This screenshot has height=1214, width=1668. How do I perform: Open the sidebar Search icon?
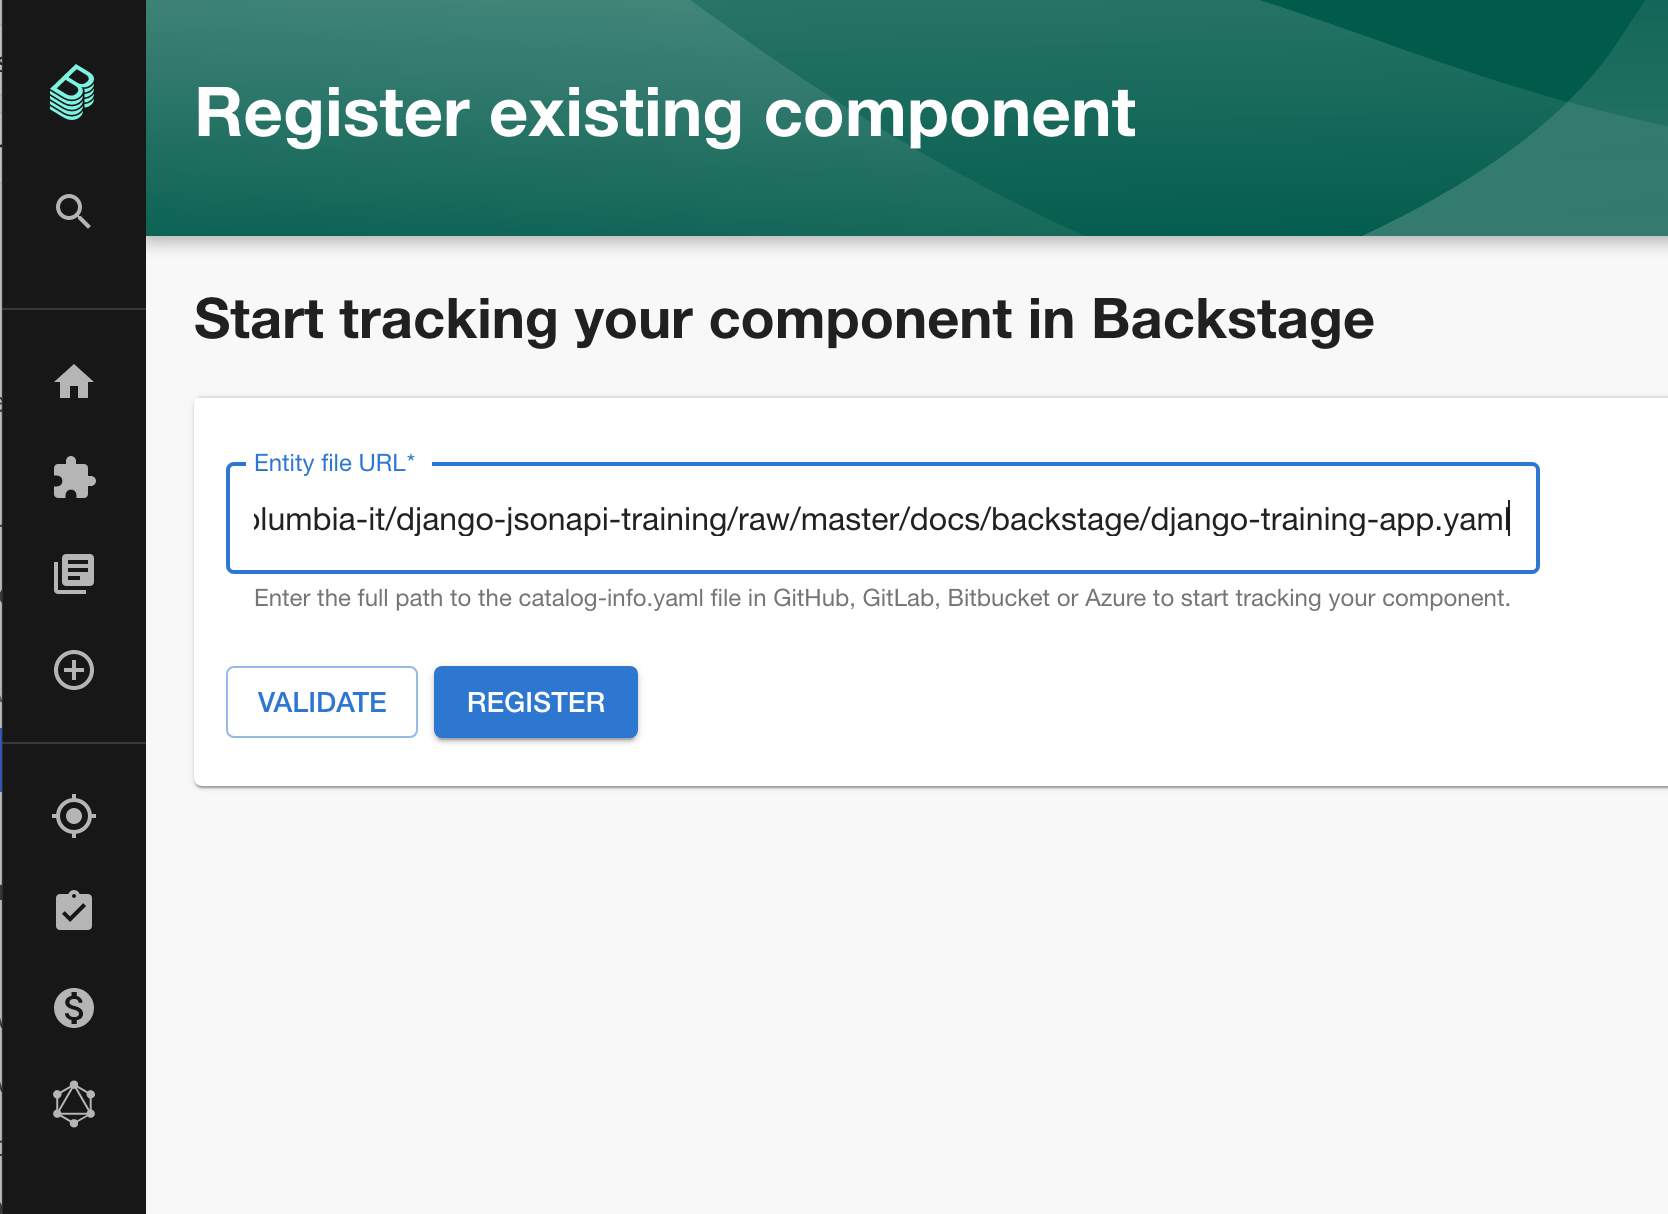click(x=73, y=211)
